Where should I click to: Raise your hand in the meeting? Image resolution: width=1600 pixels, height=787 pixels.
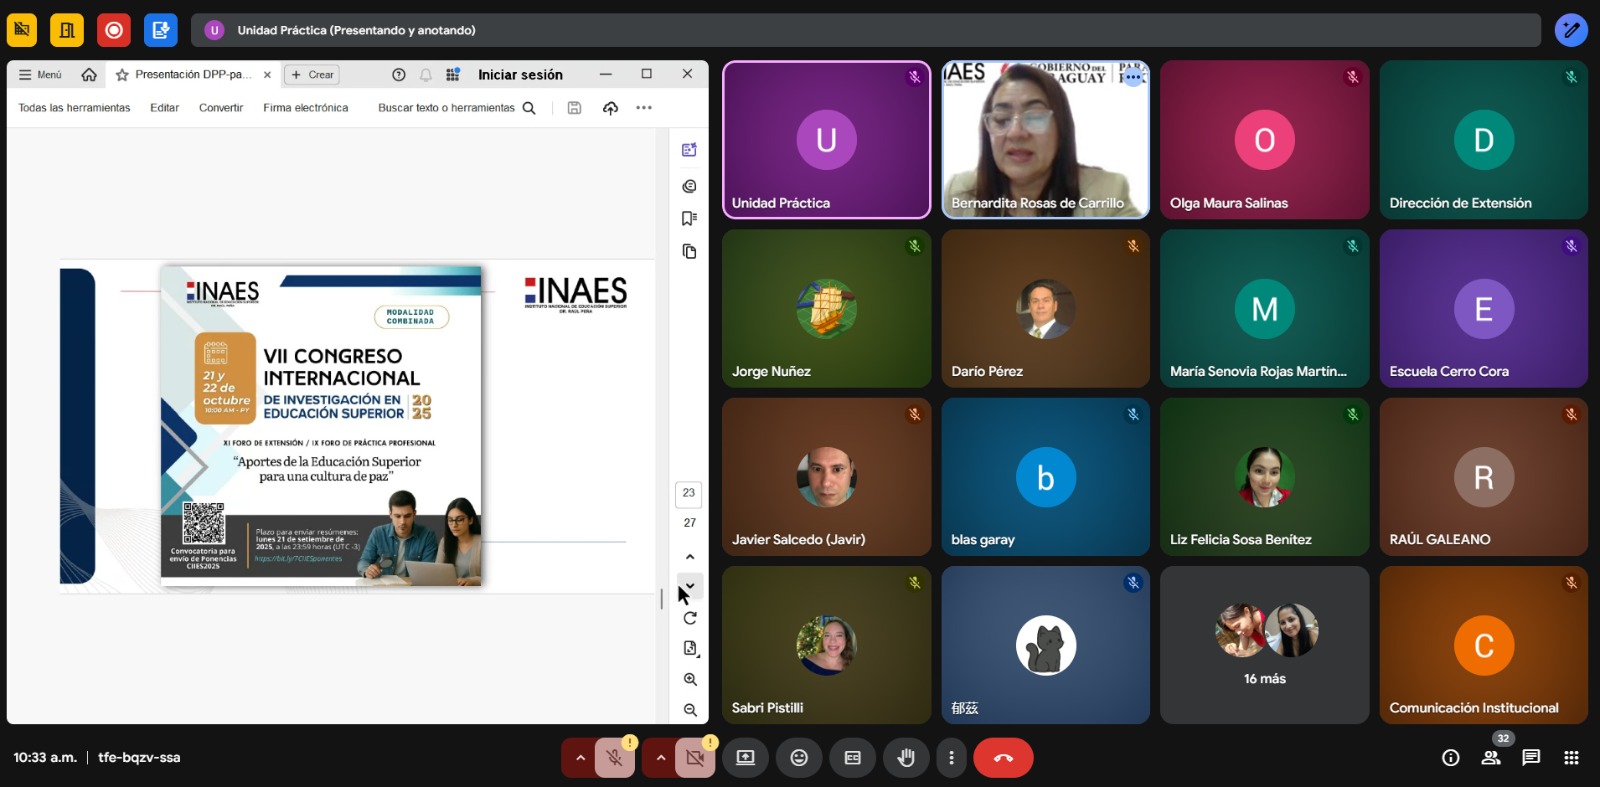906,758
